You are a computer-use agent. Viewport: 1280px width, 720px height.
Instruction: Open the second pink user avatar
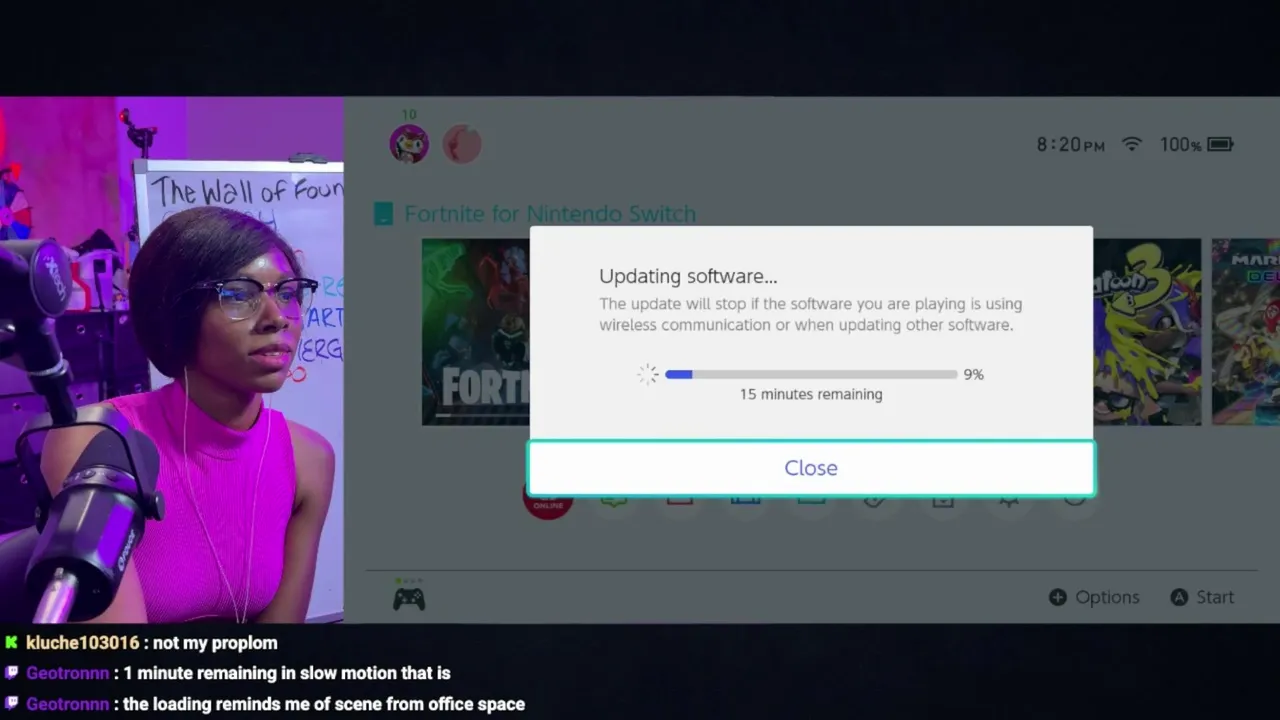pyautogui.click(x=462, y=144)
